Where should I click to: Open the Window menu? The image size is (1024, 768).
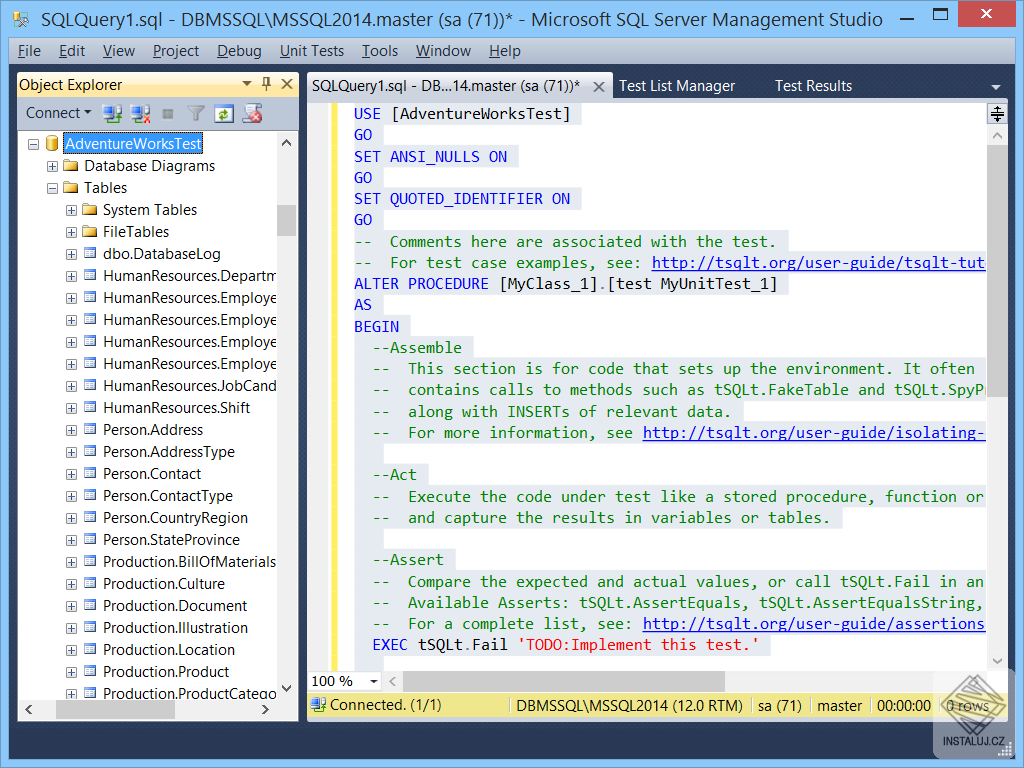point(443,51)
